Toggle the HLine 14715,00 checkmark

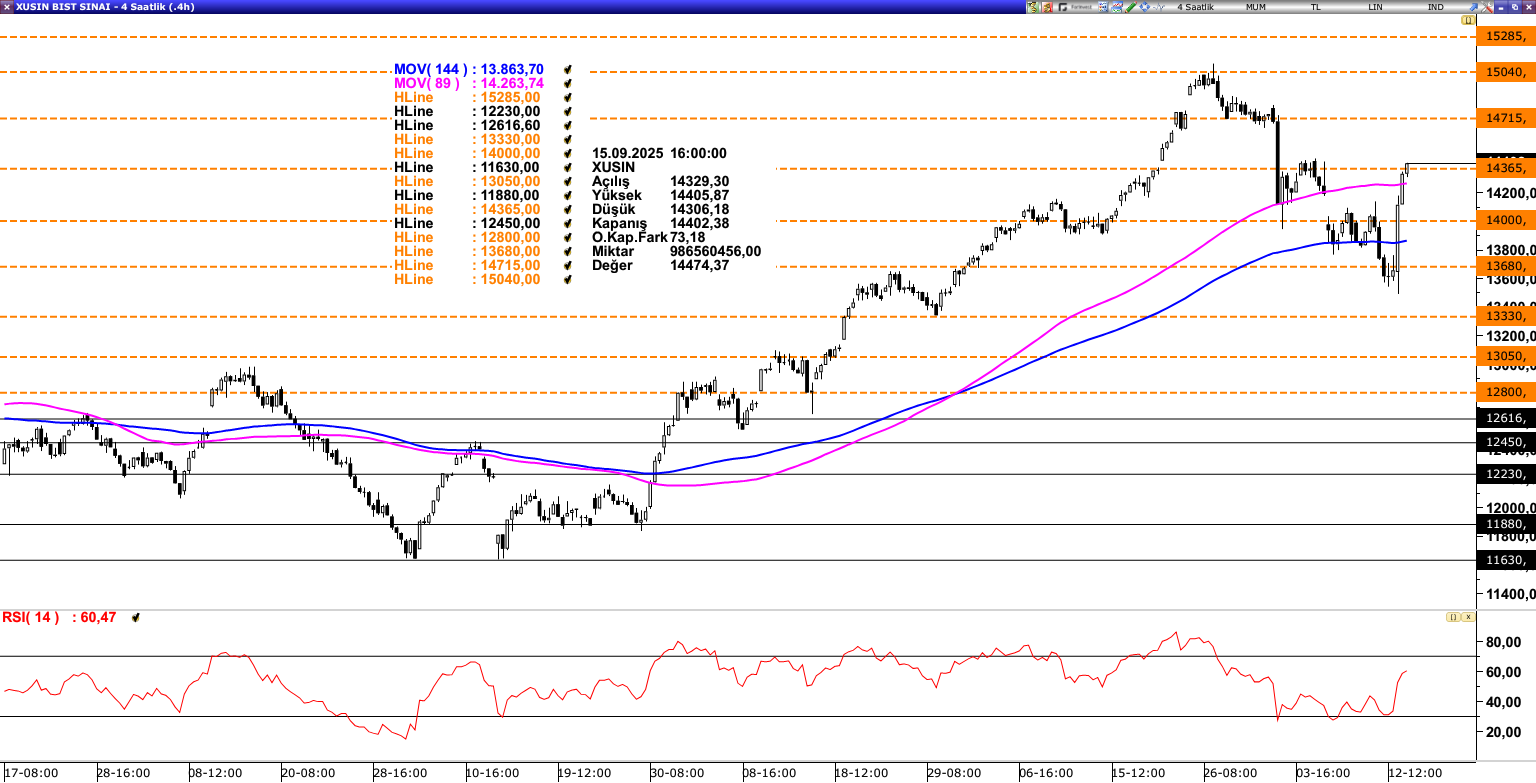click(568, 266)
